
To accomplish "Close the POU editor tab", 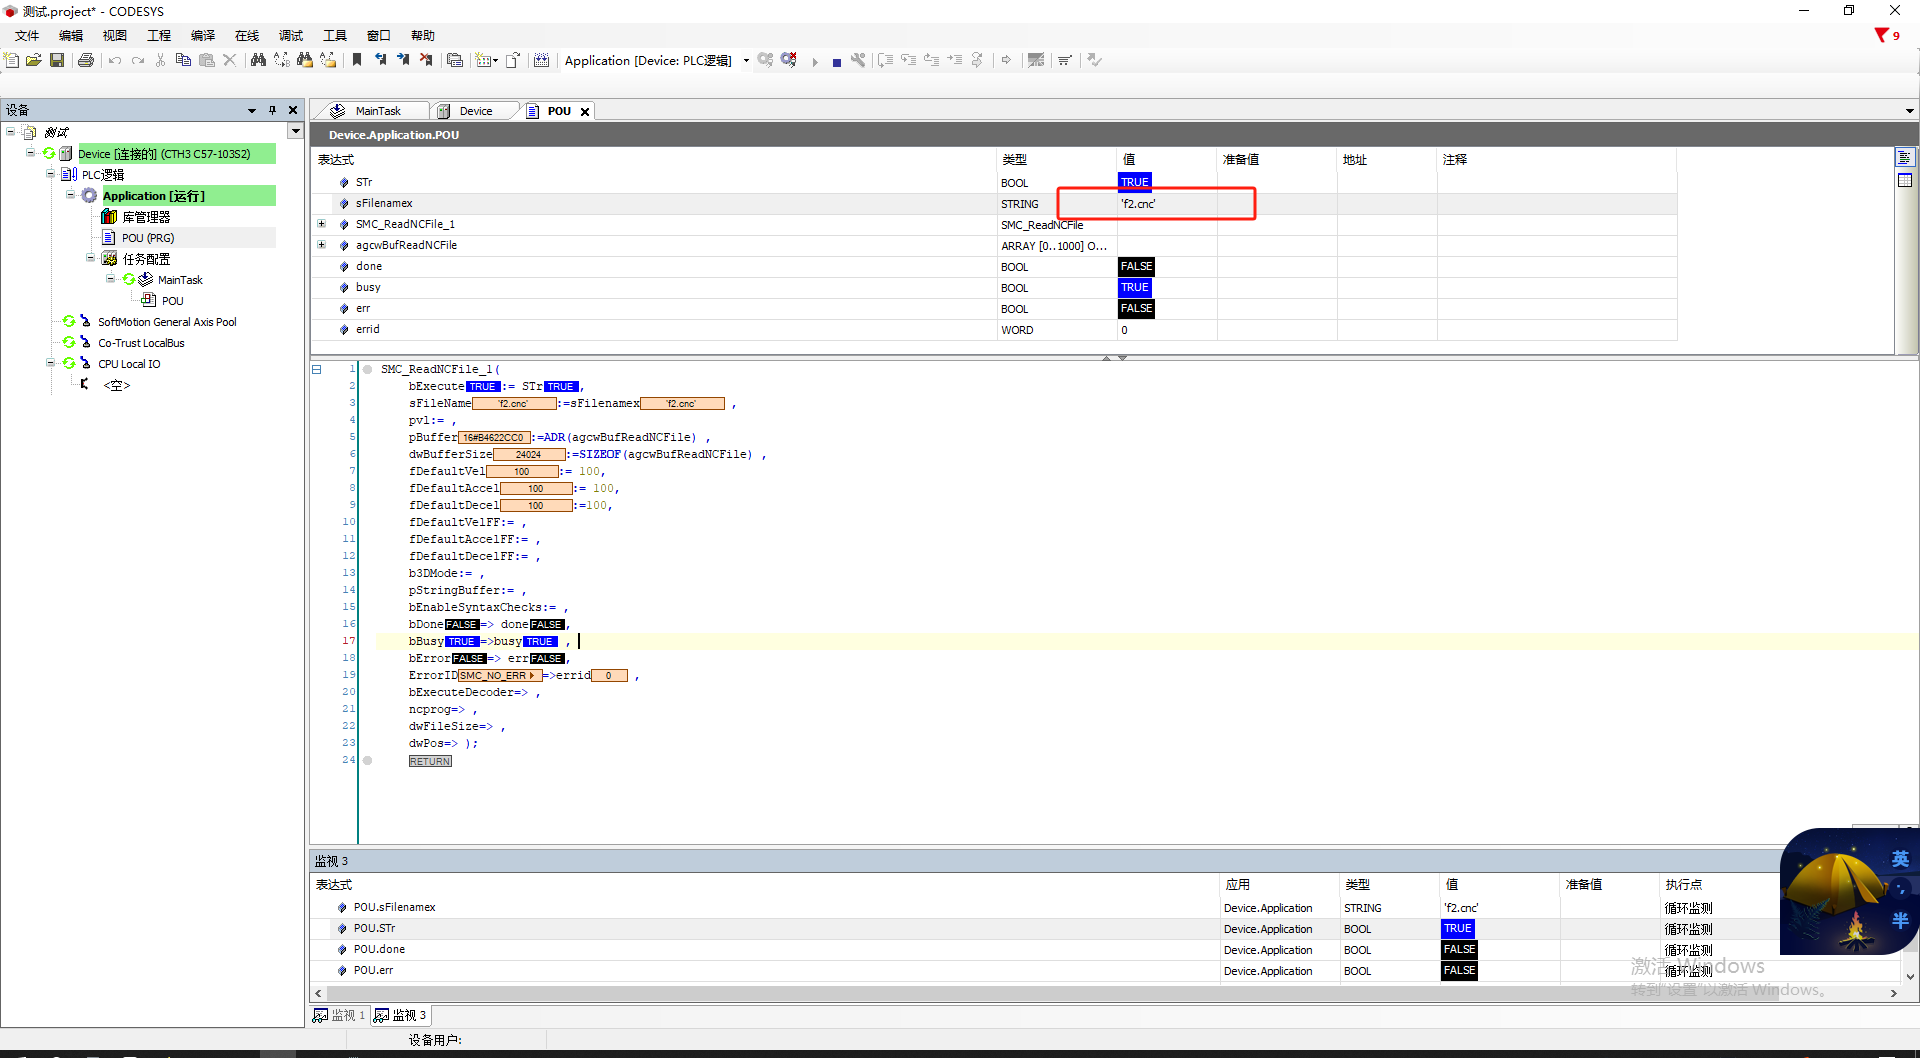I will (x=585, y=112).
